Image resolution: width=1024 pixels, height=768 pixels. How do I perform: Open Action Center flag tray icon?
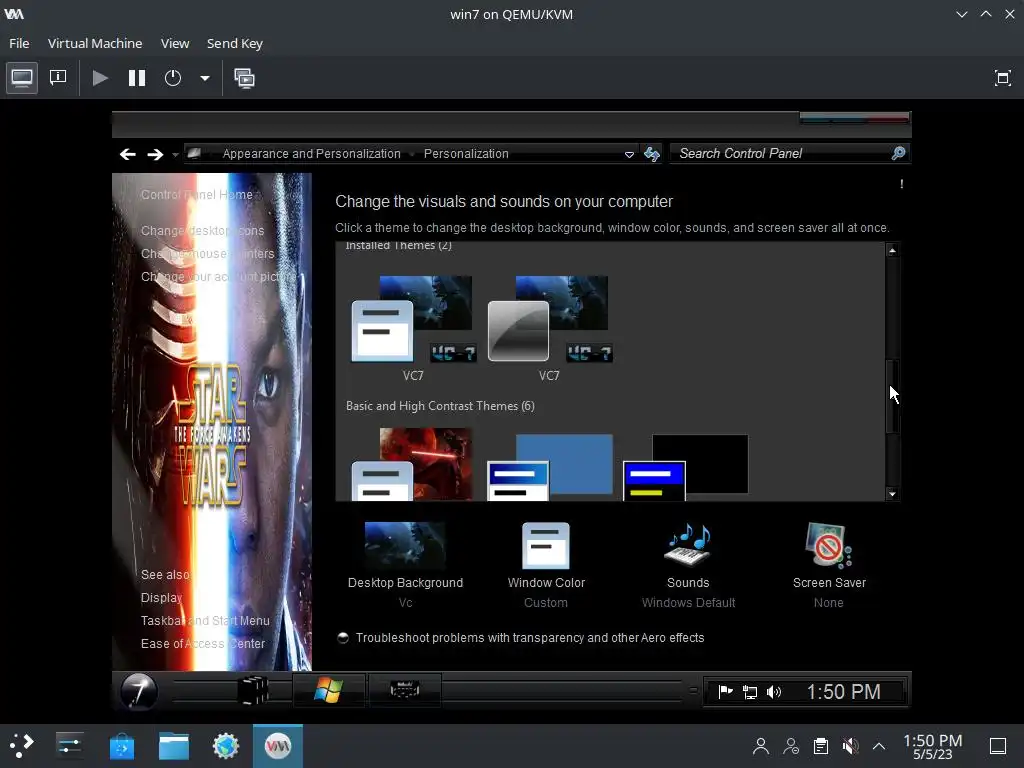pos(726,692)
